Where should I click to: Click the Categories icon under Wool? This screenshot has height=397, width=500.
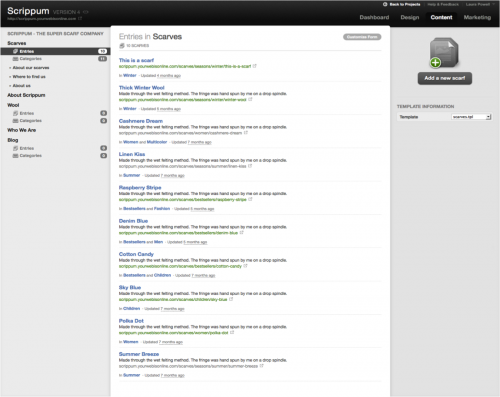point(15,121)
